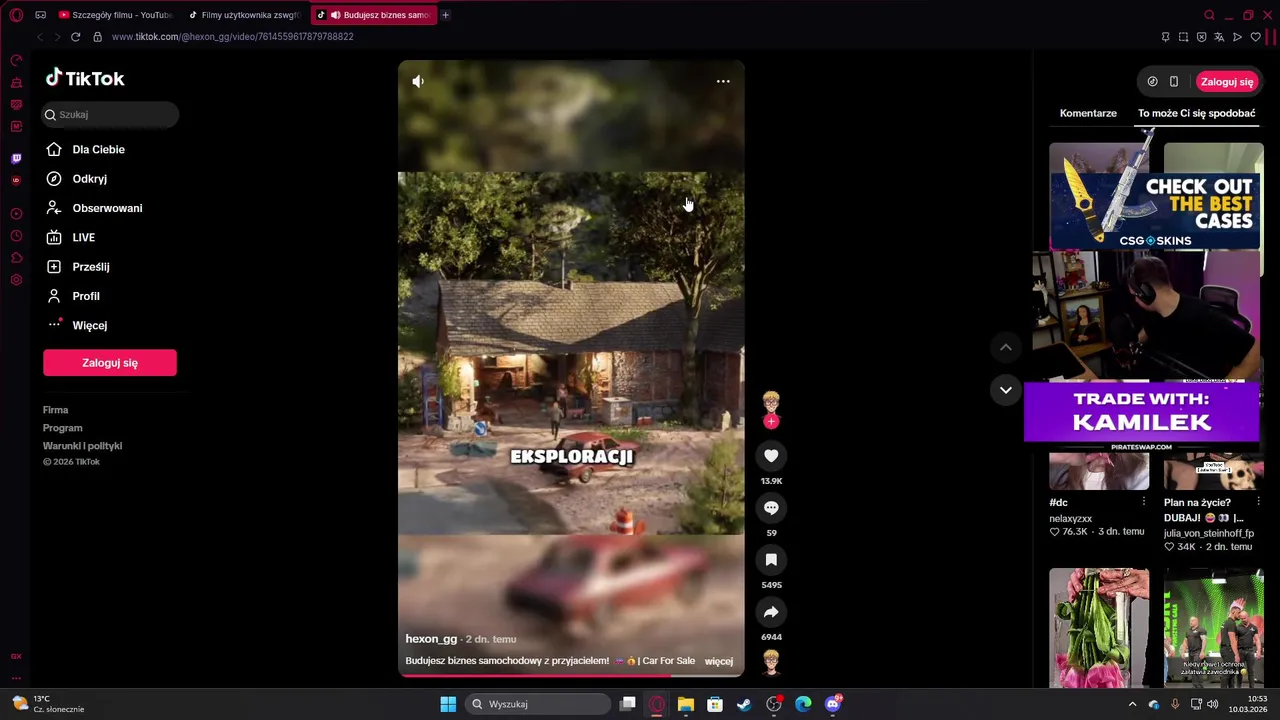The image size is (1280, 720).
Task: Open the #dc recommended video thumbnail
Action: pyautogui.click(x=1099, y=470)
